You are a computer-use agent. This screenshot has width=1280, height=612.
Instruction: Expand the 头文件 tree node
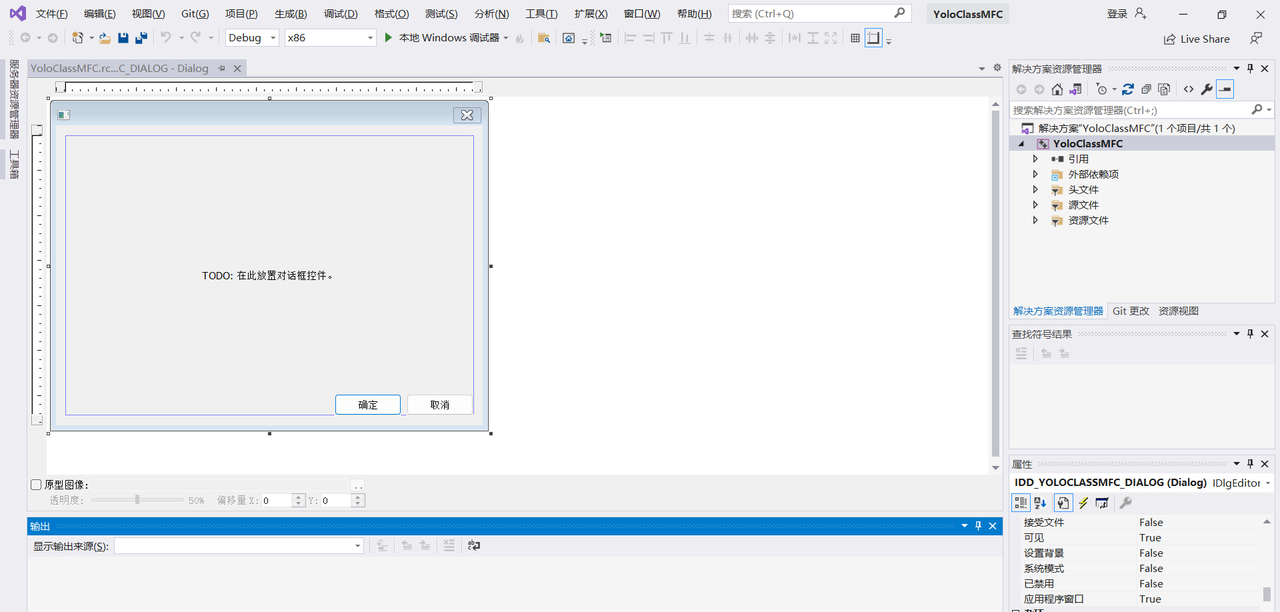pos(1036,190)
